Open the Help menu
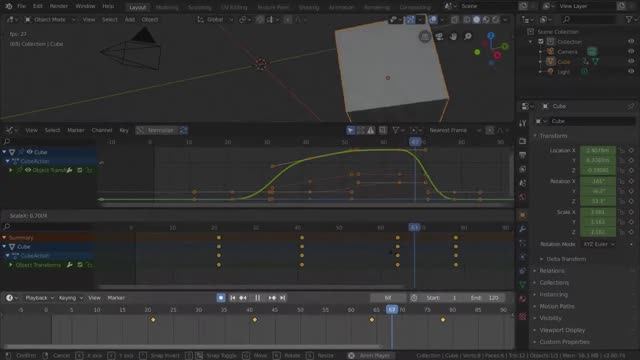This screenshot has height=360, width=640. (x=108, y=6)
